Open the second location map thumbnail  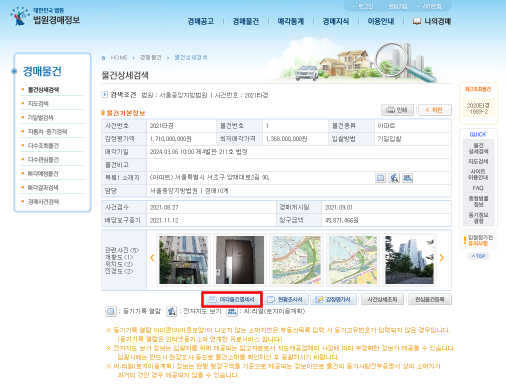(x=353, y=260)
